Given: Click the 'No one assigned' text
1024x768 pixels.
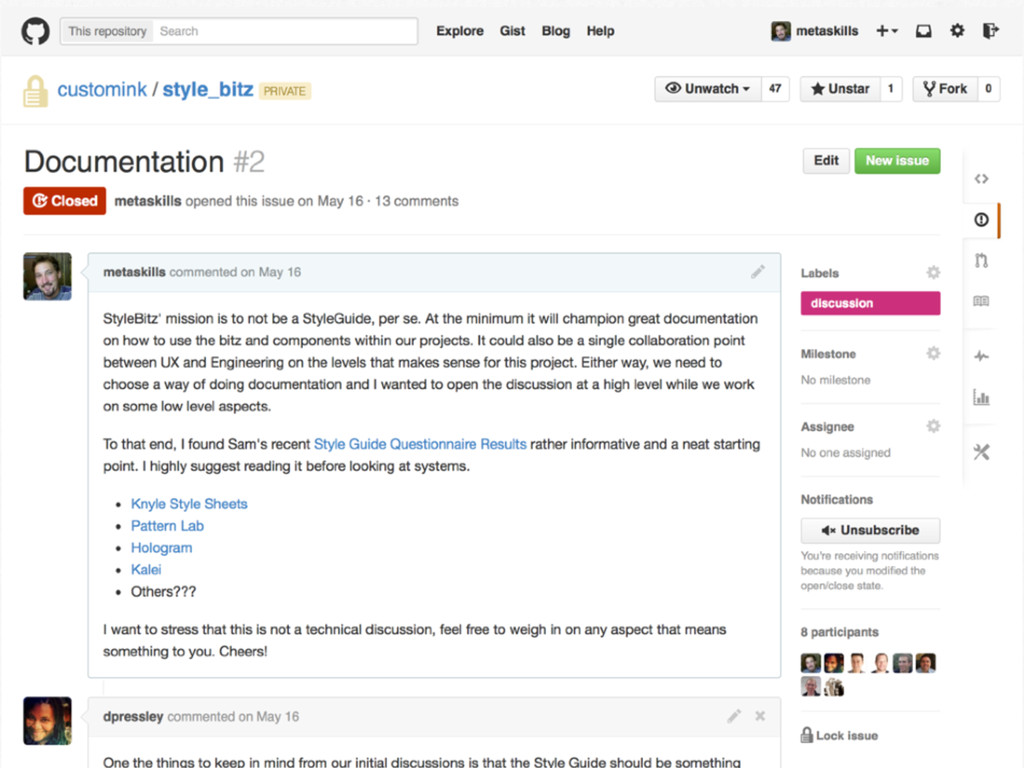Looking at the screenshot, I should click(846, 453).
